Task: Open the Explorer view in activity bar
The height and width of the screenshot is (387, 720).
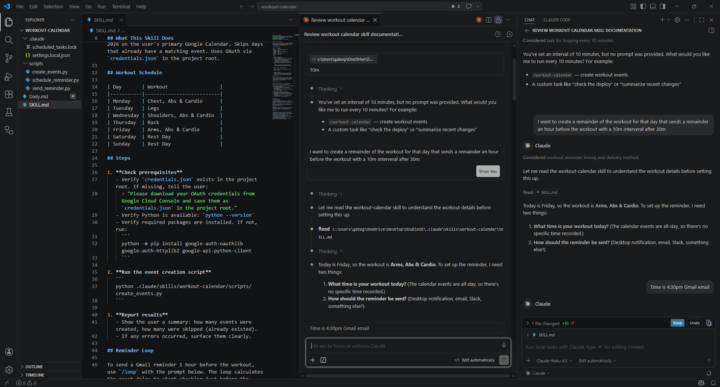Action: tap(9, 22)
